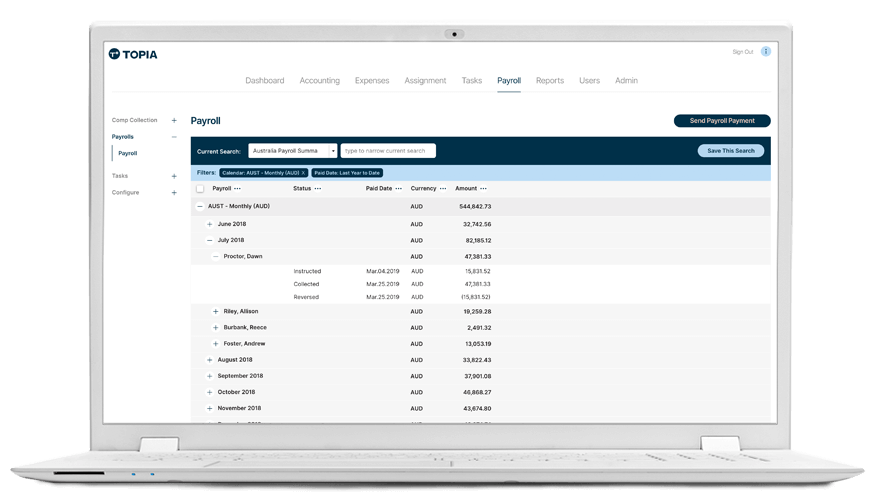This screenshot has height=500, width=870.
Task: Click amount 82,185.12 for July 2018
Action: (x=478, y=240)
